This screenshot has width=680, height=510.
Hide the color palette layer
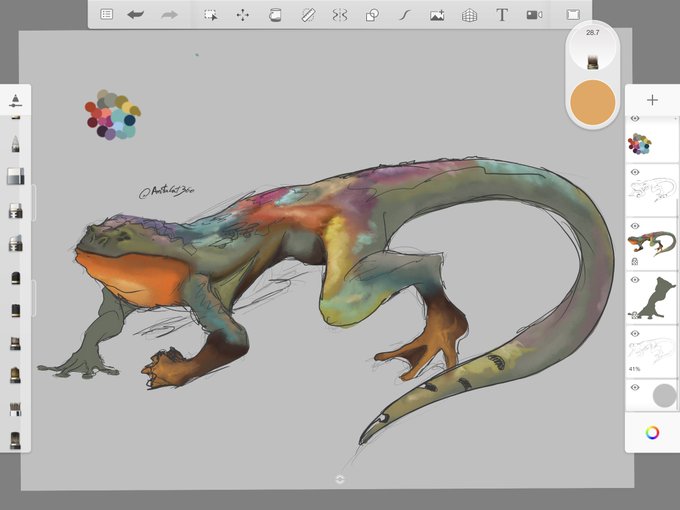coord(635,119)
